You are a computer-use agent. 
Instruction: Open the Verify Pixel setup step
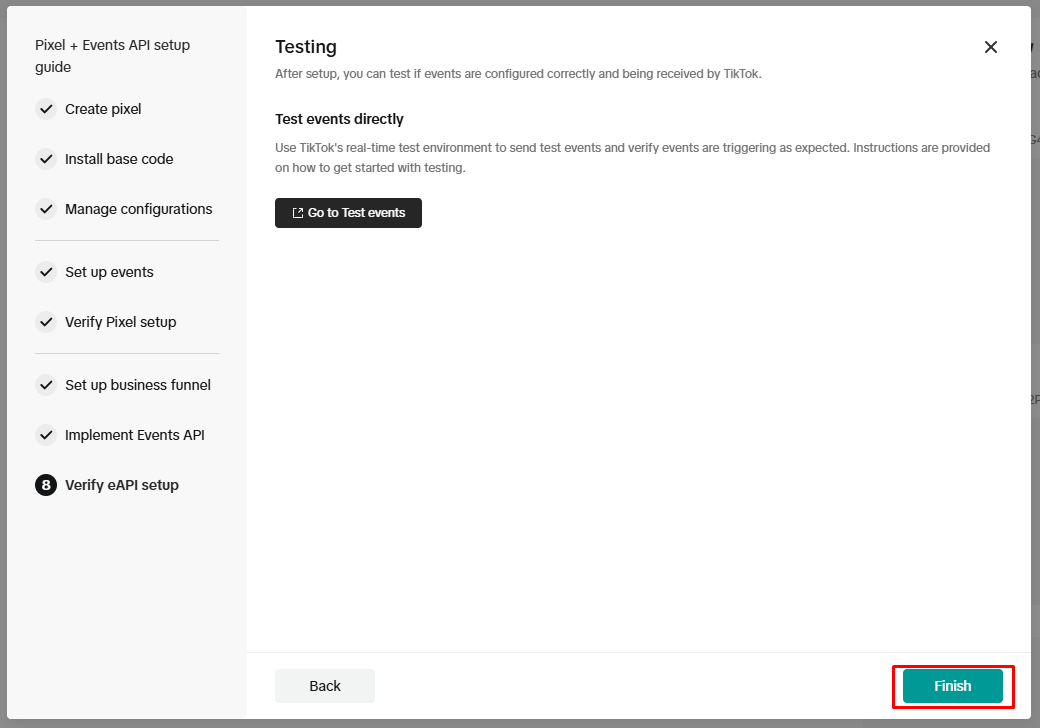120,322
